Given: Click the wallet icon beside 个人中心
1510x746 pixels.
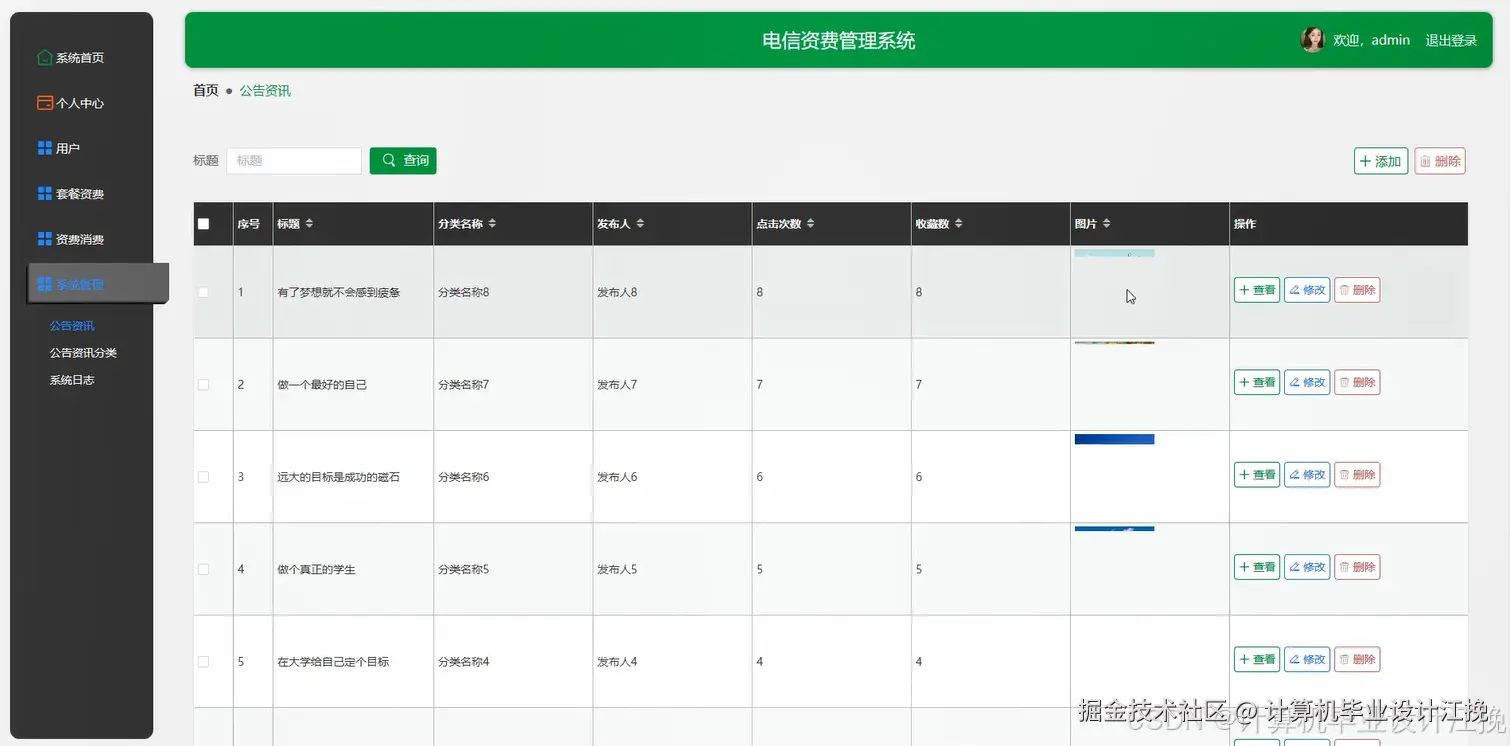Looking at the screenshot, I should click(x=45, y=103).
